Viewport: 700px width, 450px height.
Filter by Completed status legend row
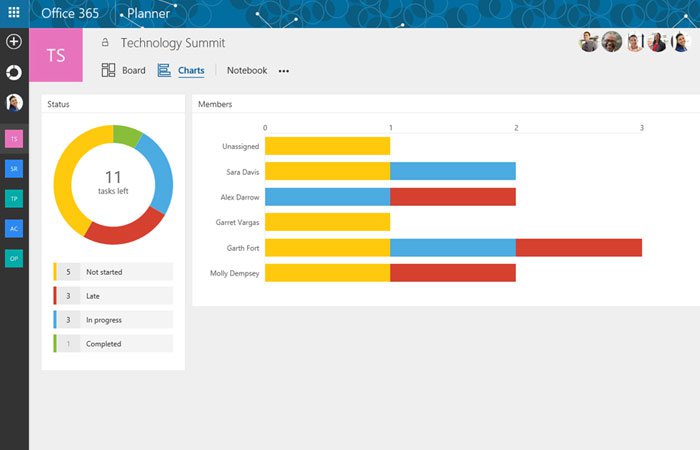pyautogui.click(x=113, y=344)
